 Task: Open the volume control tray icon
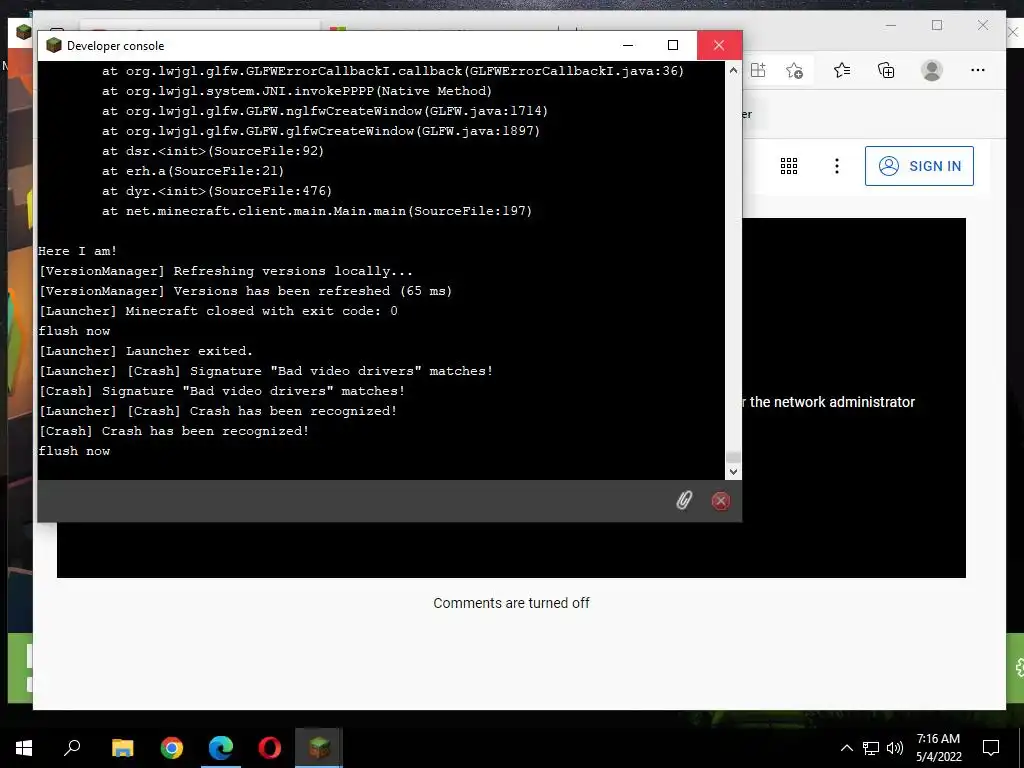coord(895,748)
